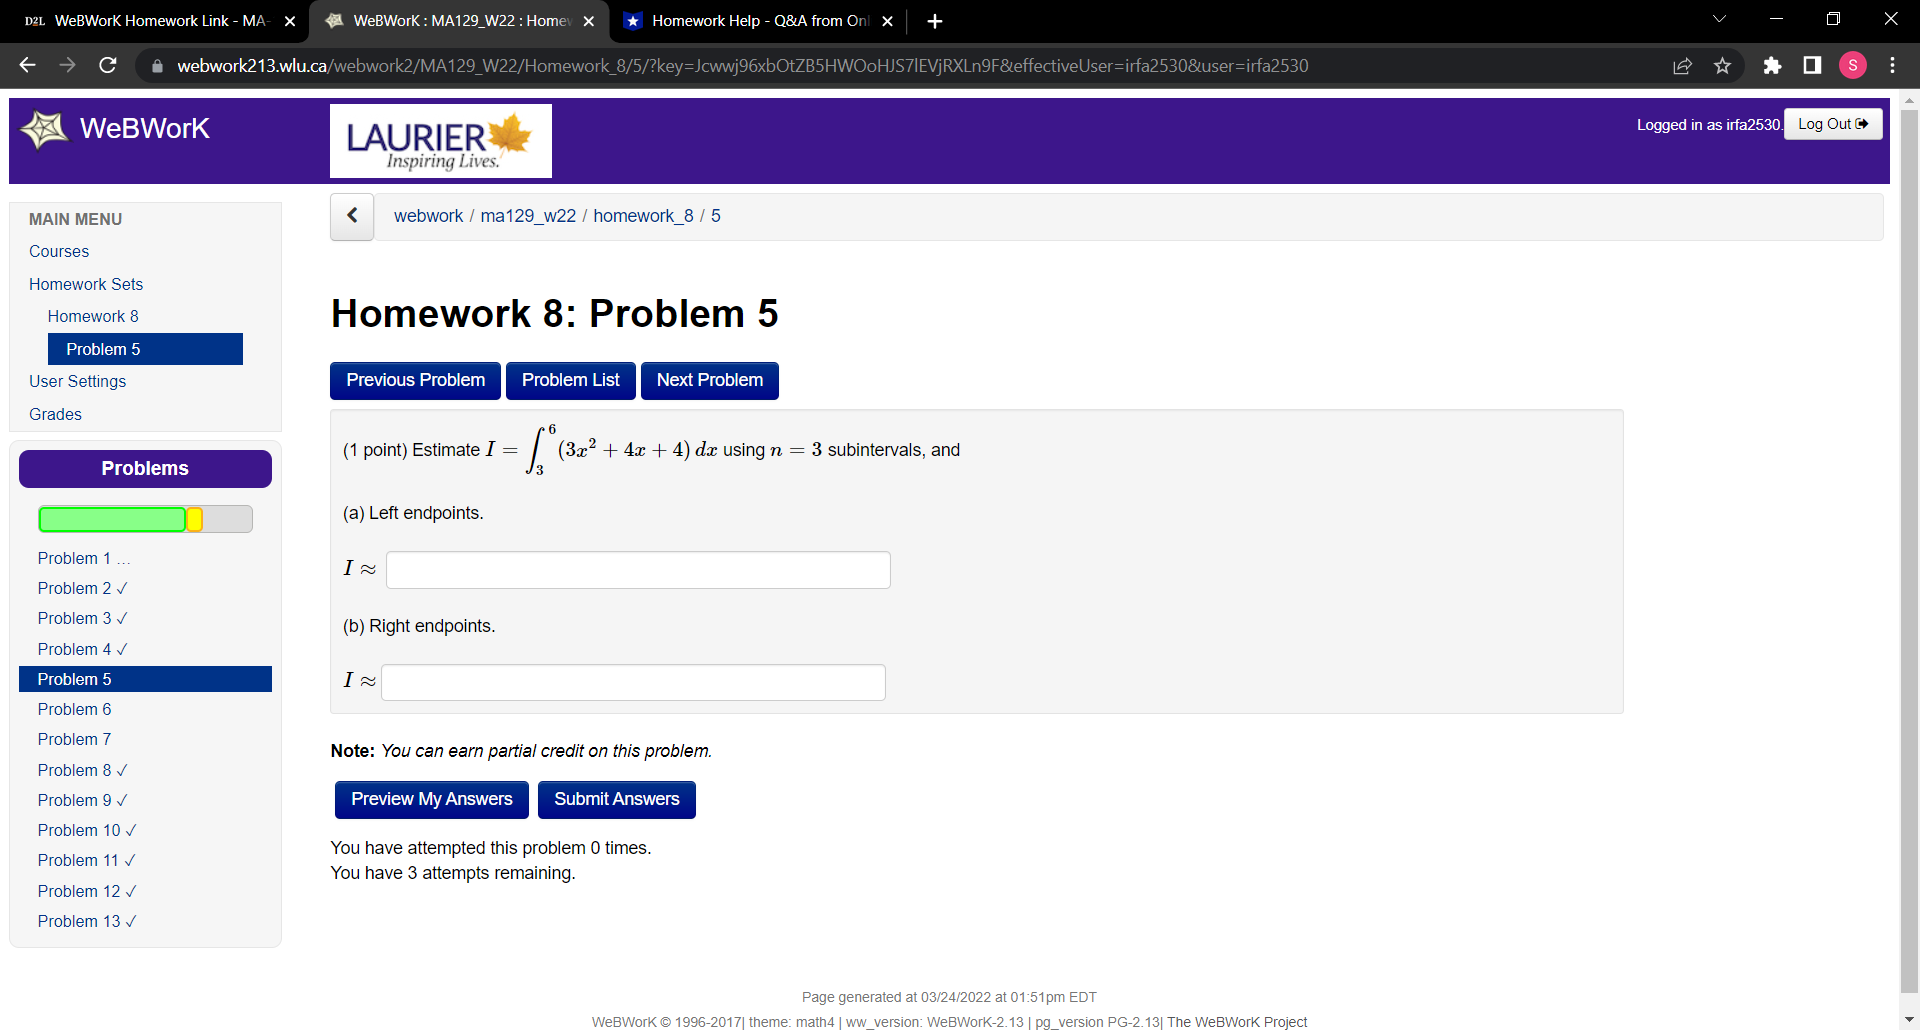Select the Problem 13 checkmark entry

click(86, 921)
